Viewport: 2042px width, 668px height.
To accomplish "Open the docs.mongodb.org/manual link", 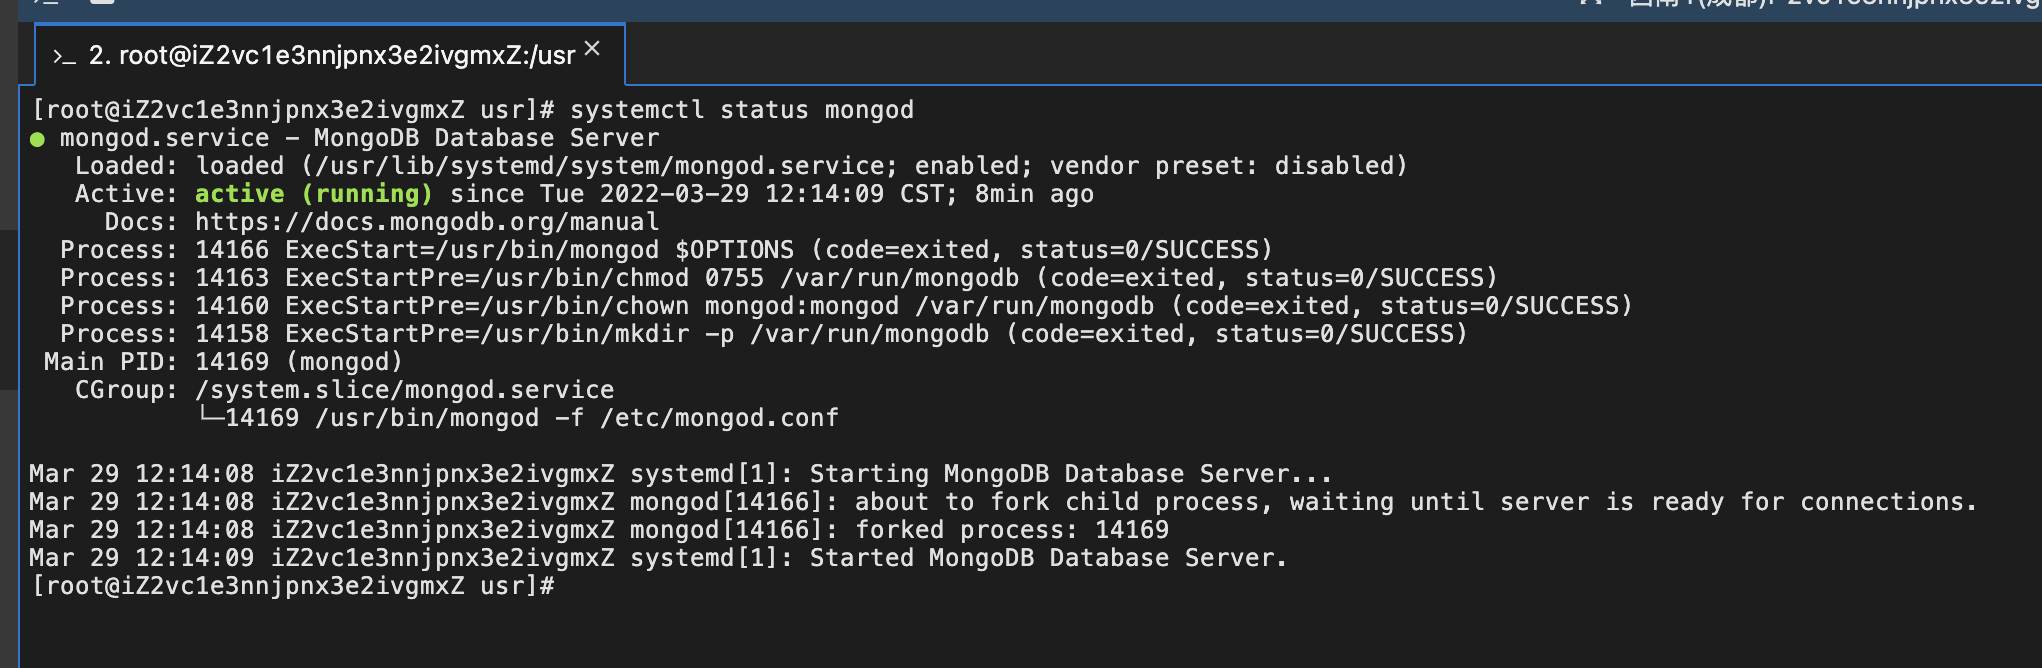I will (427, 222).
